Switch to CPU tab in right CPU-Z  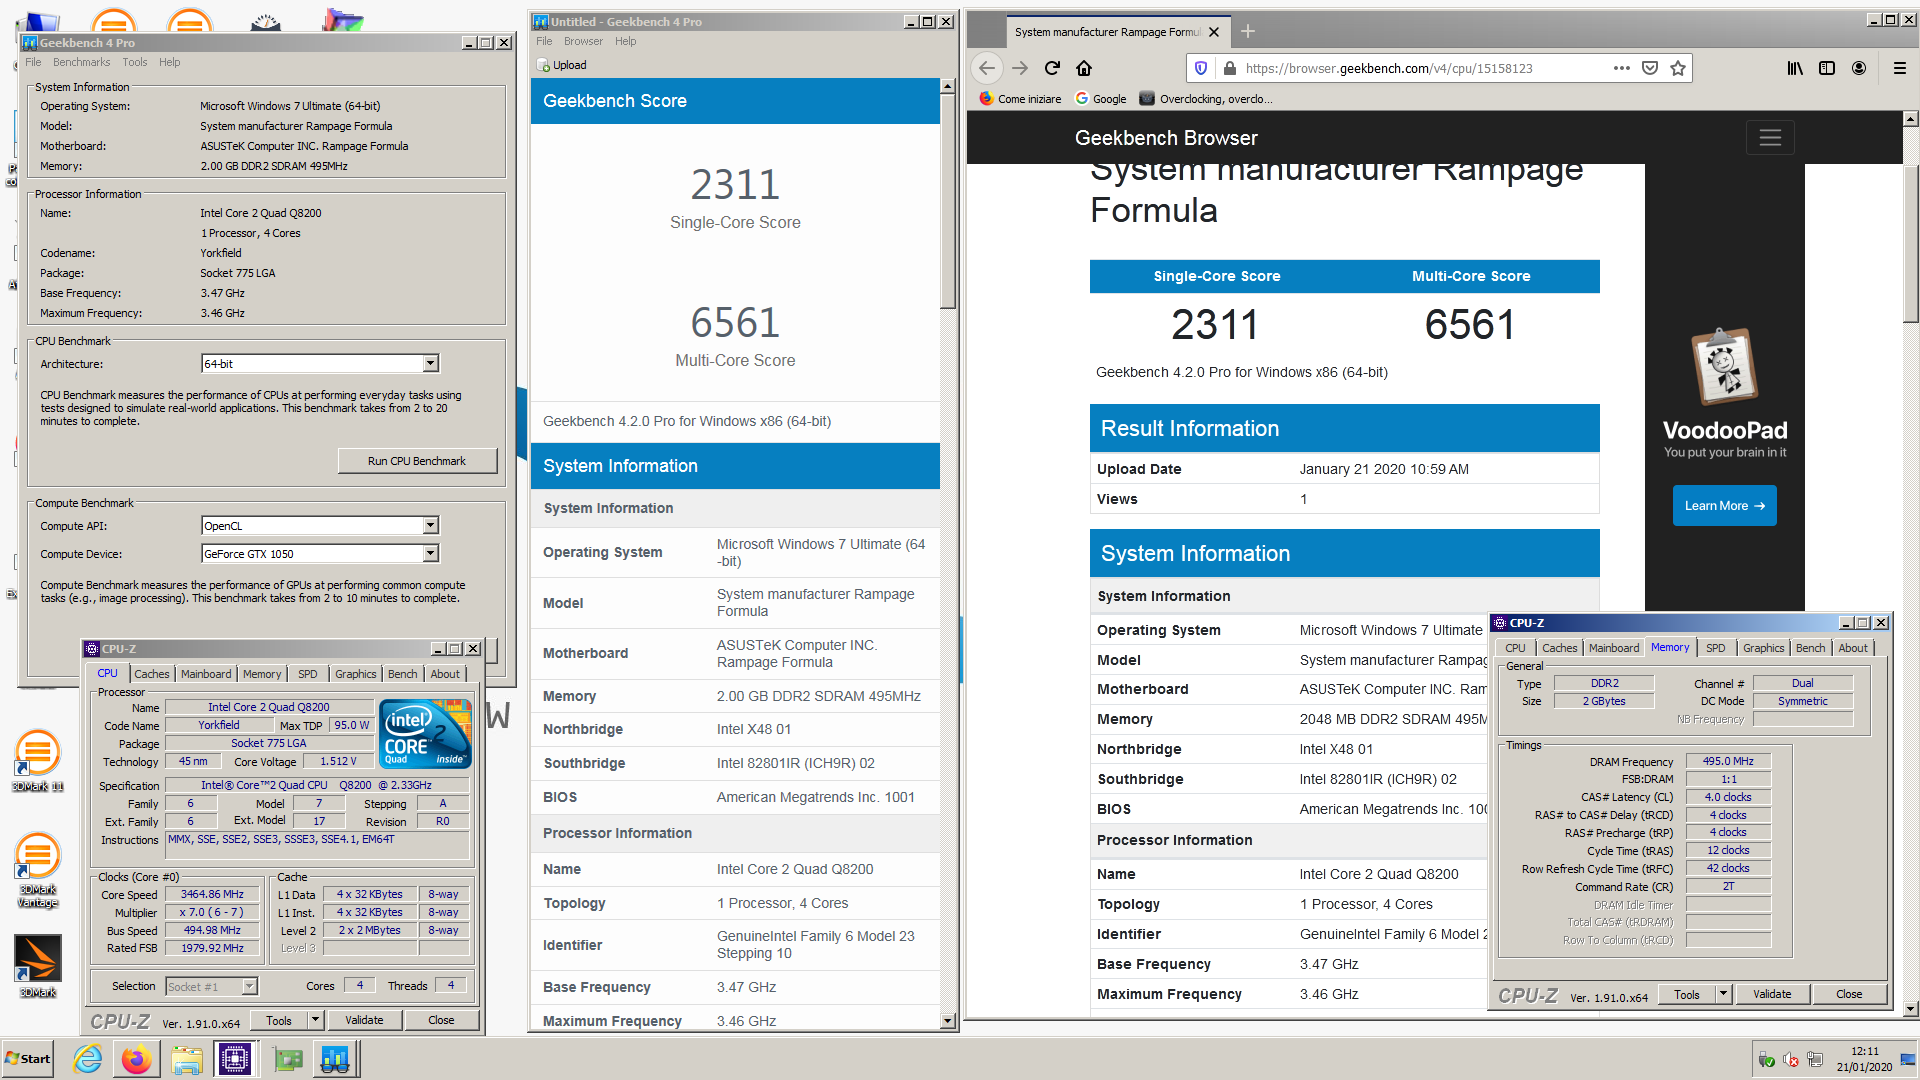1515,648
